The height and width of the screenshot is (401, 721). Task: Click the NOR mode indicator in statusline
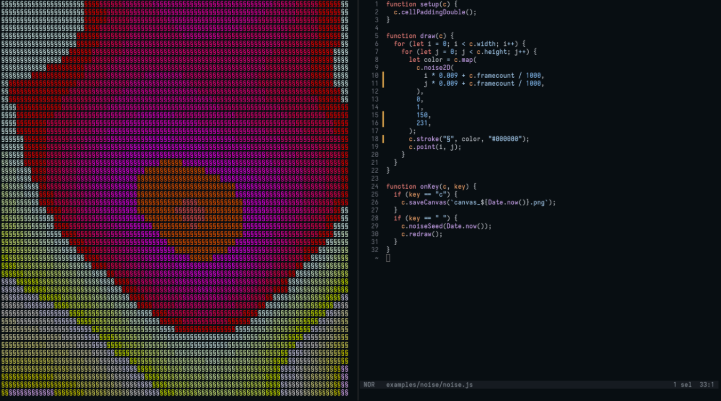coord(369,385)
